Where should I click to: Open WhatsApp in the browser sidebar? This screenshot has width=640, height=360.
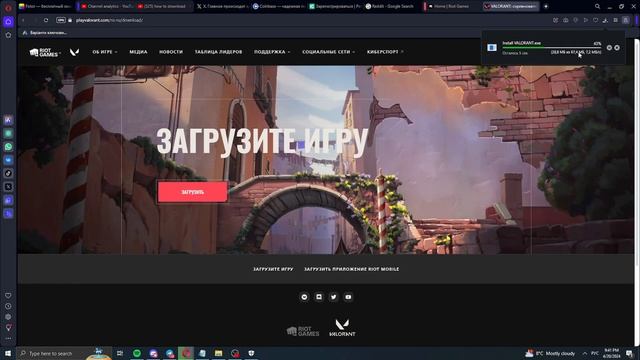pyautogui.click(x=8, y=147)
